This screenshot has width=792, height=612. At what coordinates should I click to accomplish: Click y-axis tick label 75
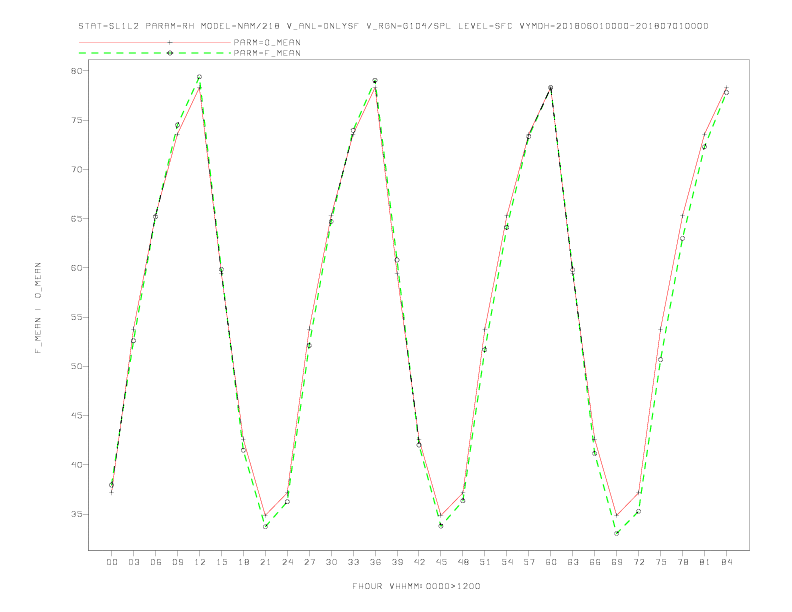76,120
